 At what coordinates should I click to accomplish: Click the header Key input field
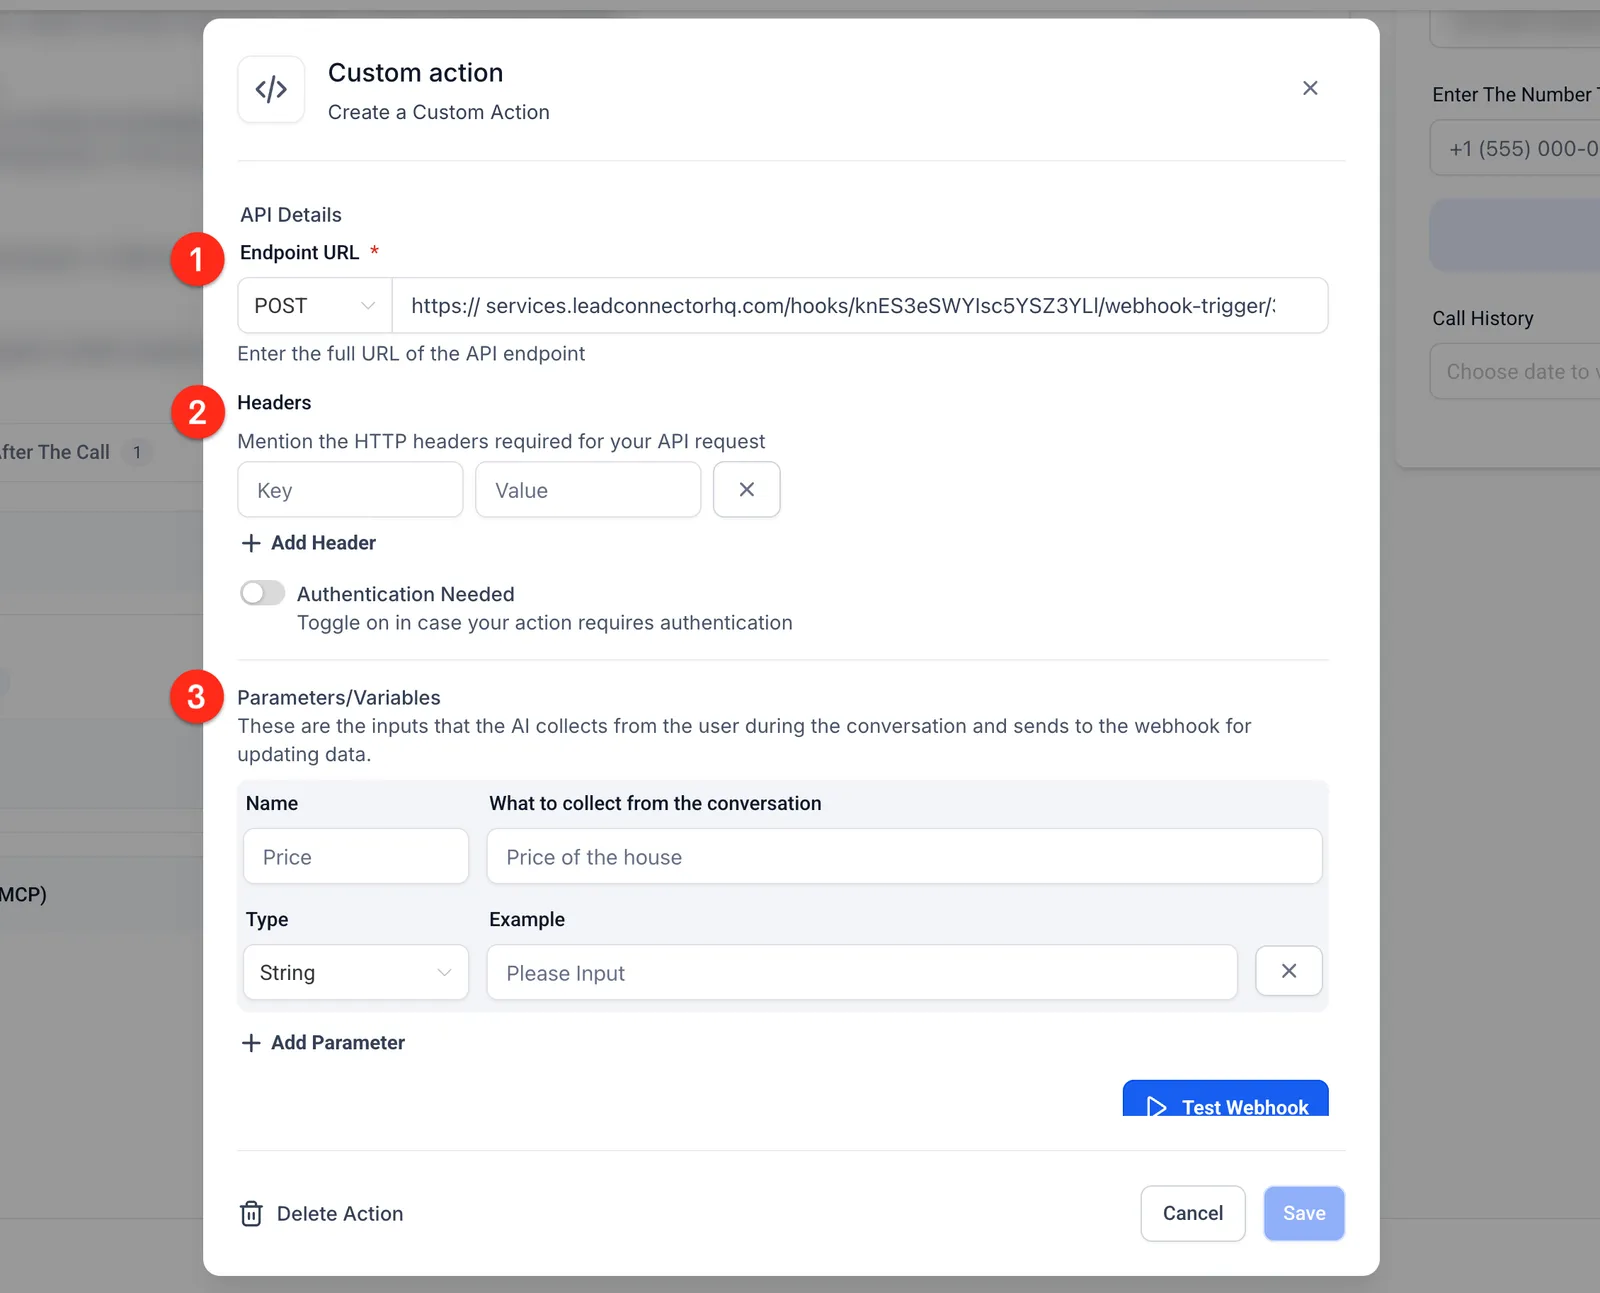pos(350,490)
